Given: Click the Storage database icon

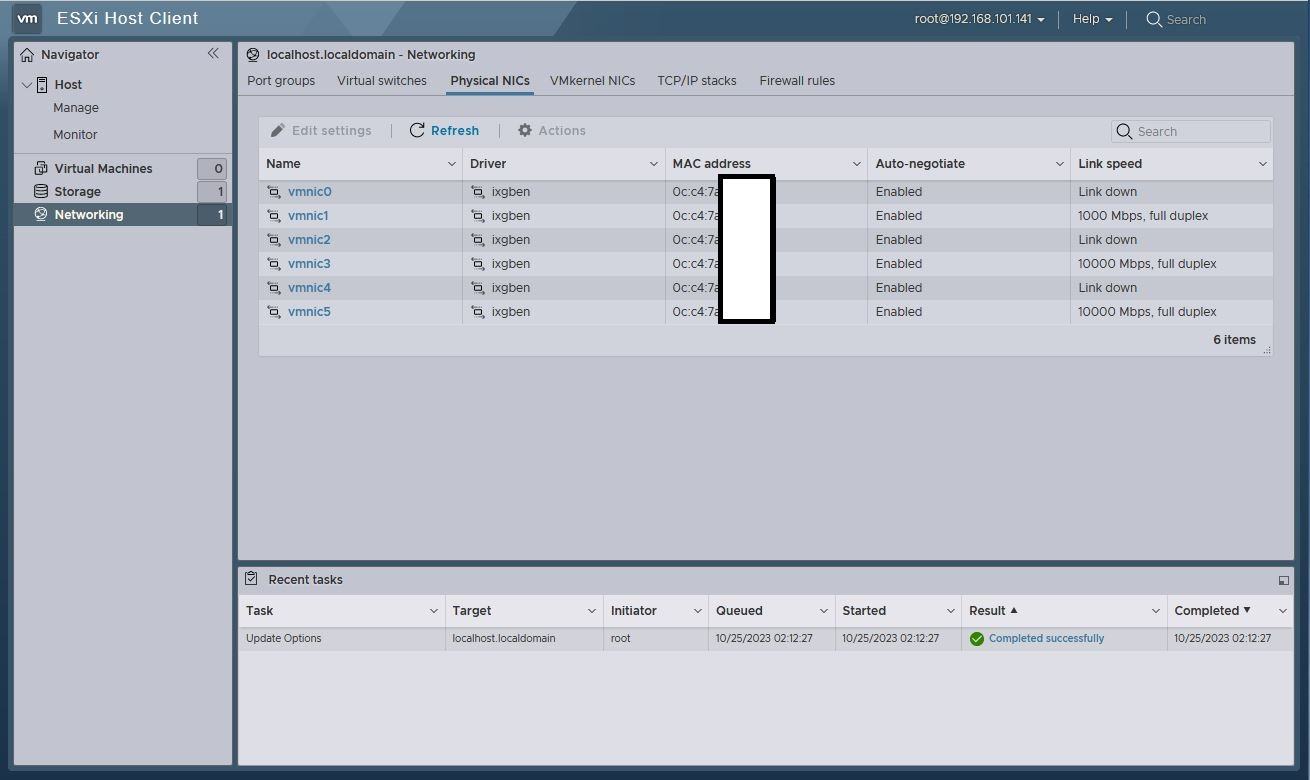Looking at the screenshot, I should pos(41,191).
